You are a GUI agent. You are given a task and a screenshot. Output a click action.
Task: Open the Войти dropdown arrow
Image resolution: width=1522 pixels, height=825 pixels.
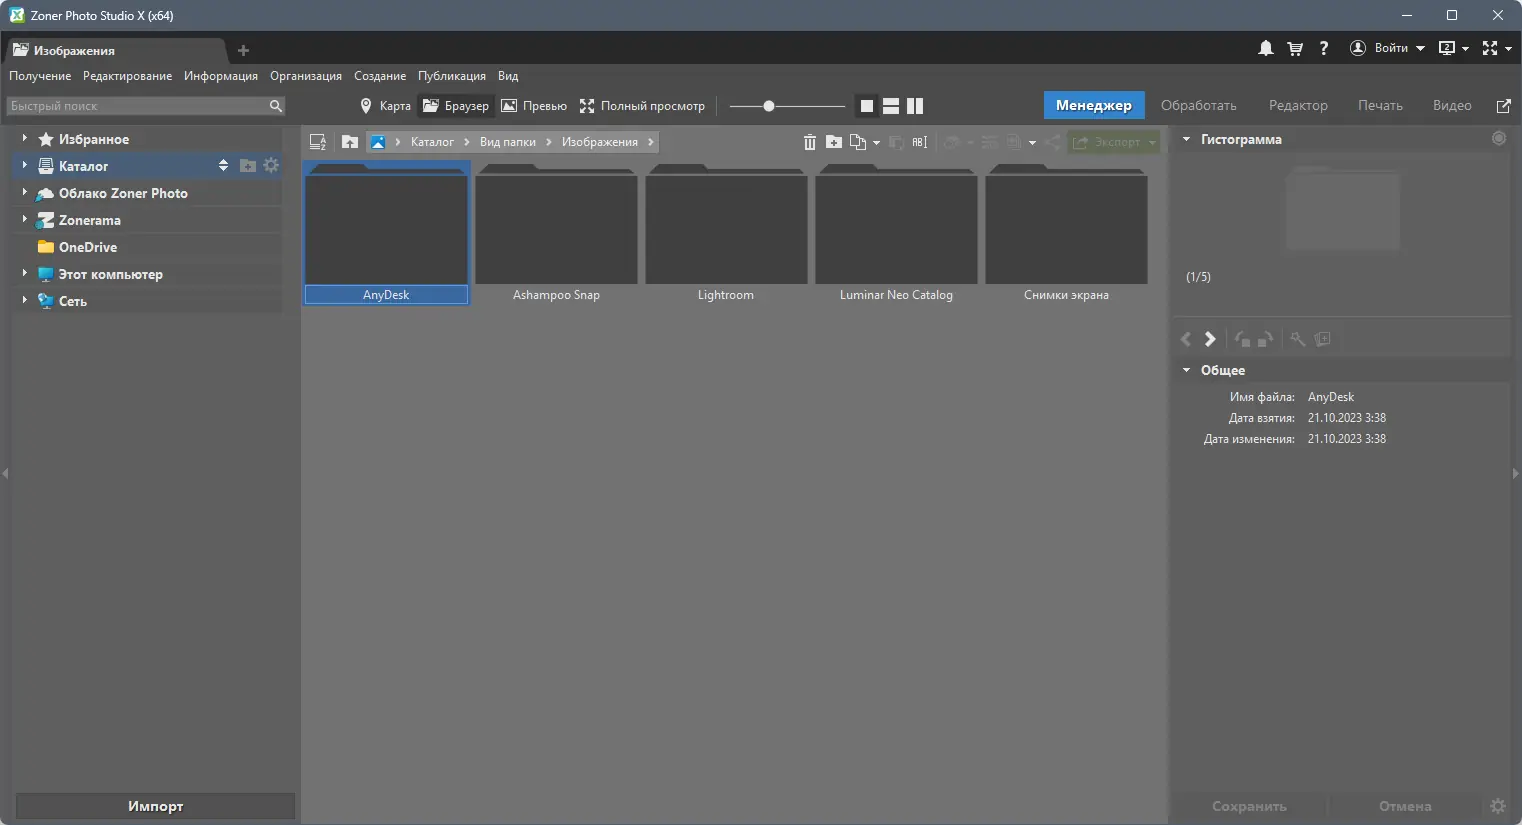tap(1420, 48)
